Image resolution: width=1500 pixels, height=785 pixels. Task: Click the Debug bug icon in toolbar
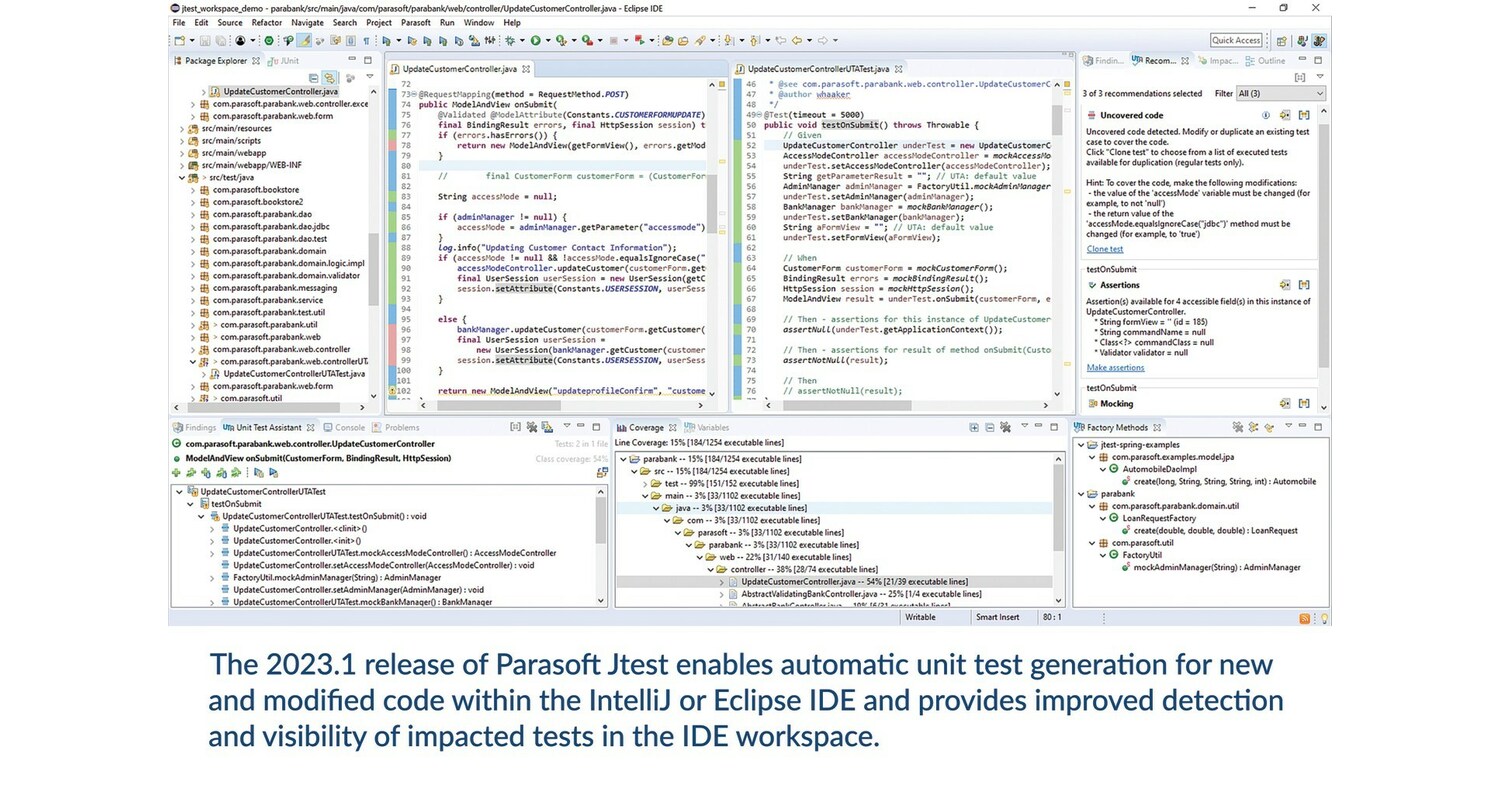510,41
